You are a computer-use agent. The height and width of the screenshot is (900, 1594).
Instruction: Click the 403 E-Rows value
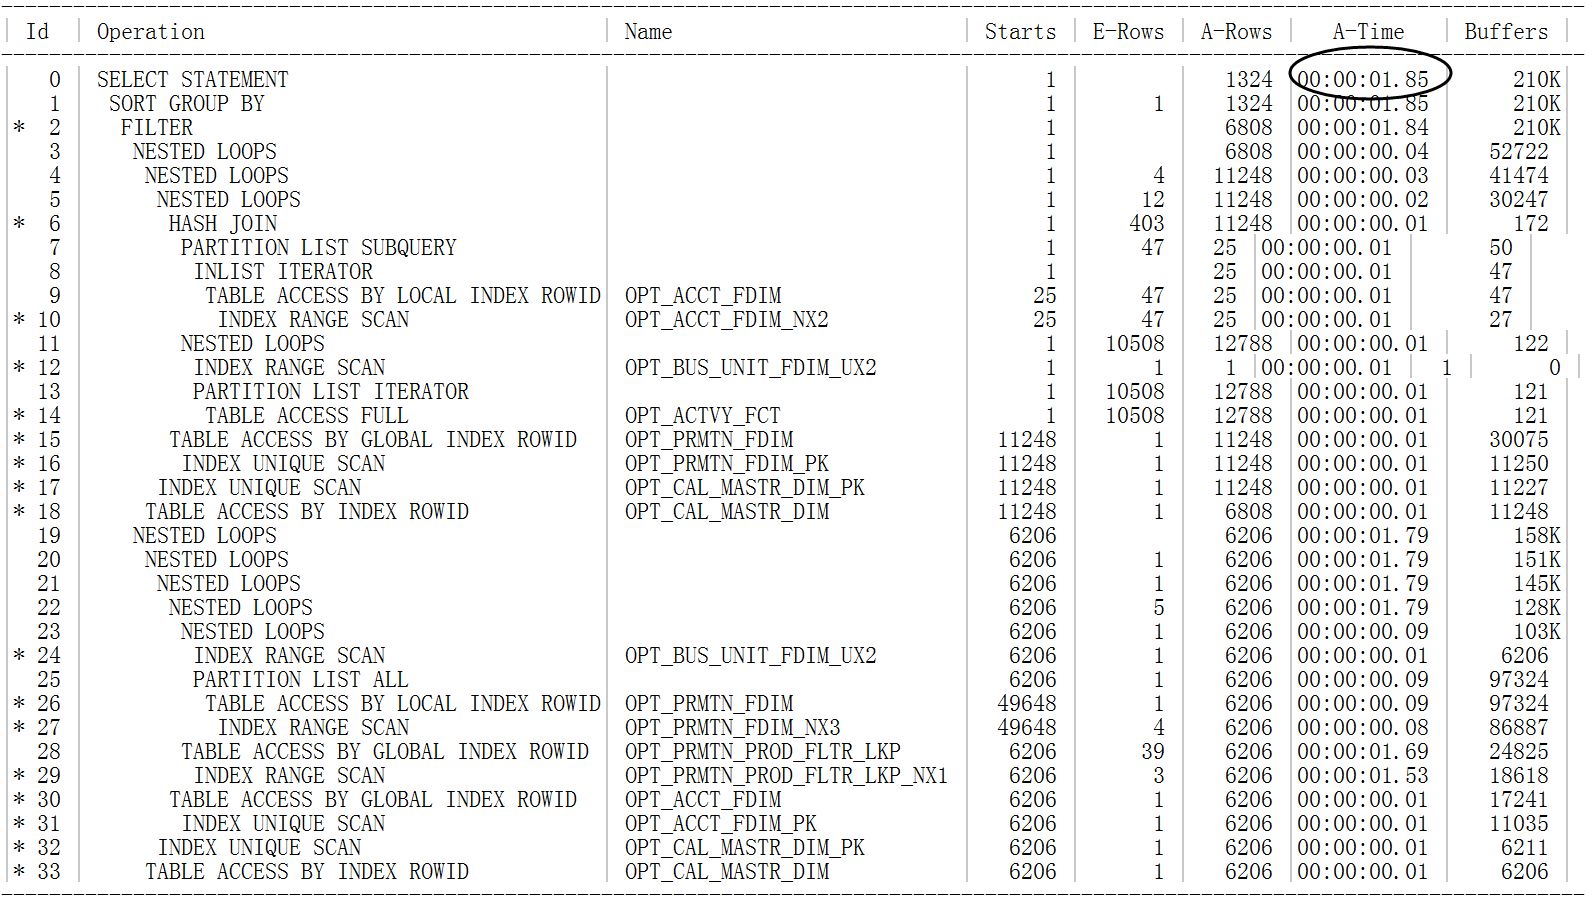(x=1147, y=224)
